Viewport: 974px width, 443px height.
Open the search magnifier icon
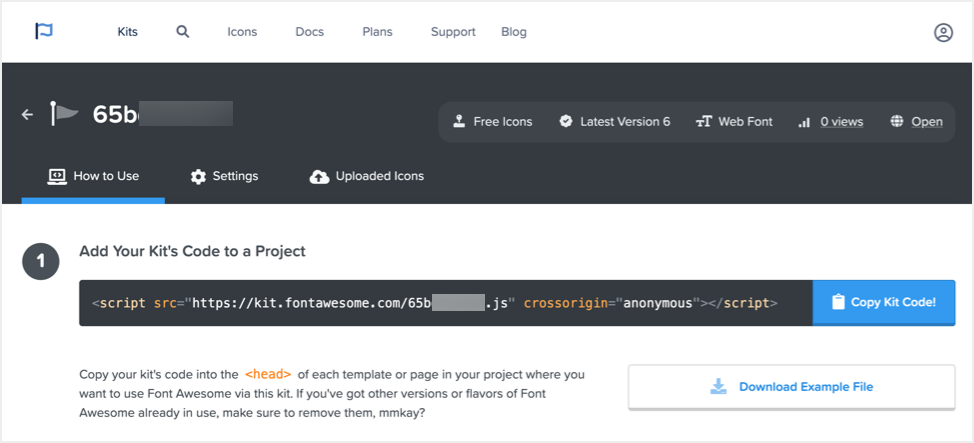coord(183,31)
